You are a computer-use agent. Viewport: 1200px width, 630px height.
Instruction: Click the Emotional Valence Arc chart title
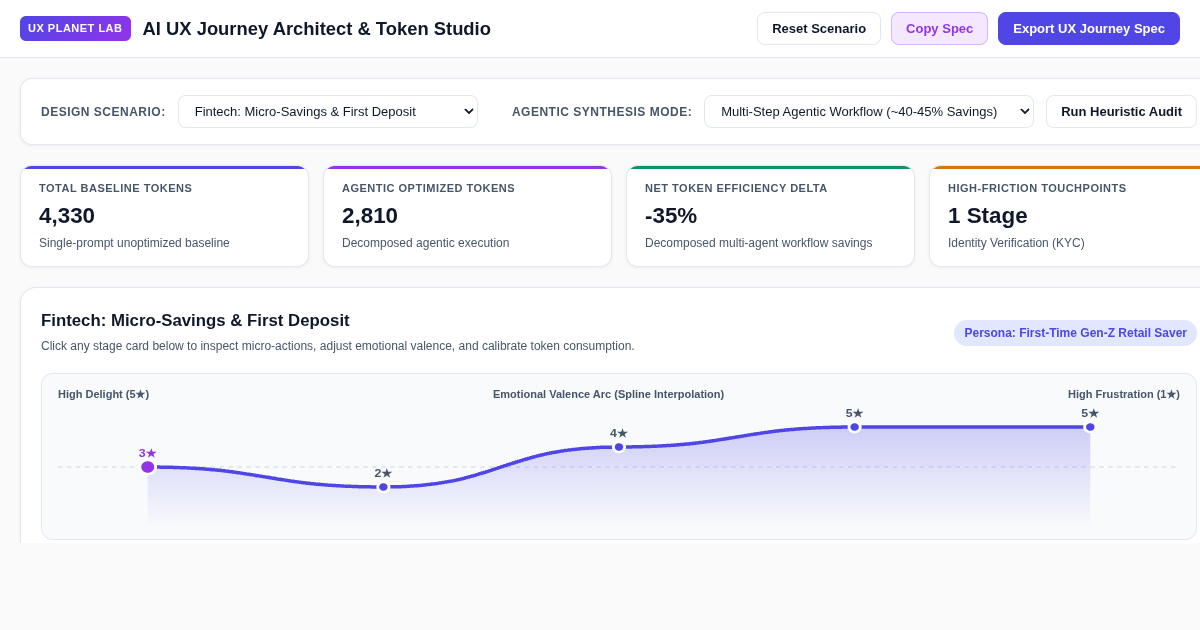click(608, 394)
